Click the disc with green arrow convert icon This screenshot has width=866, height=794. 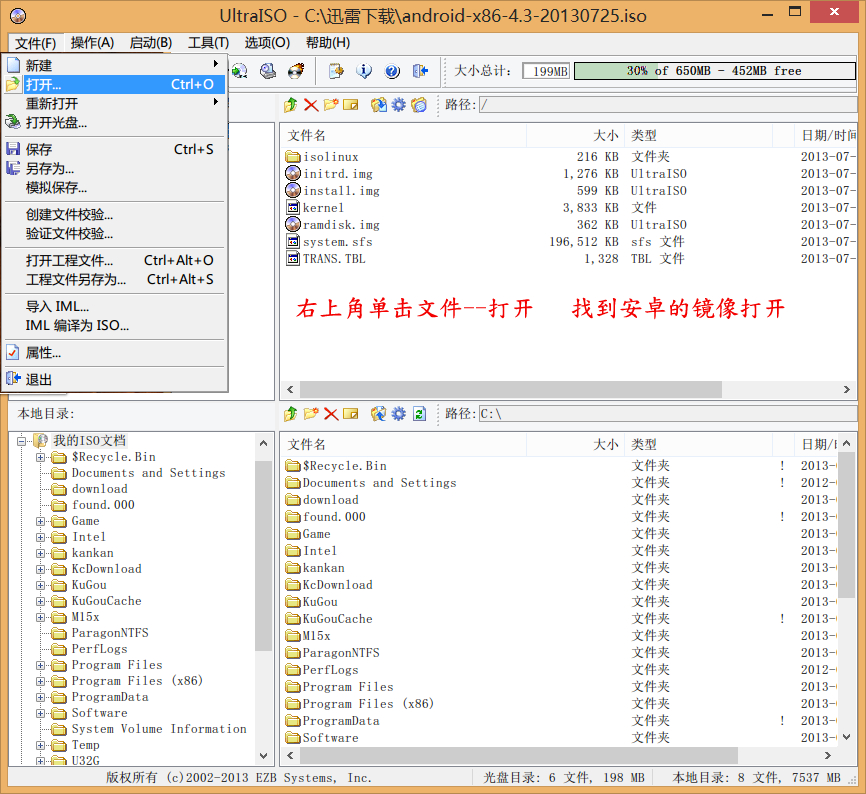tap(240, 71)
